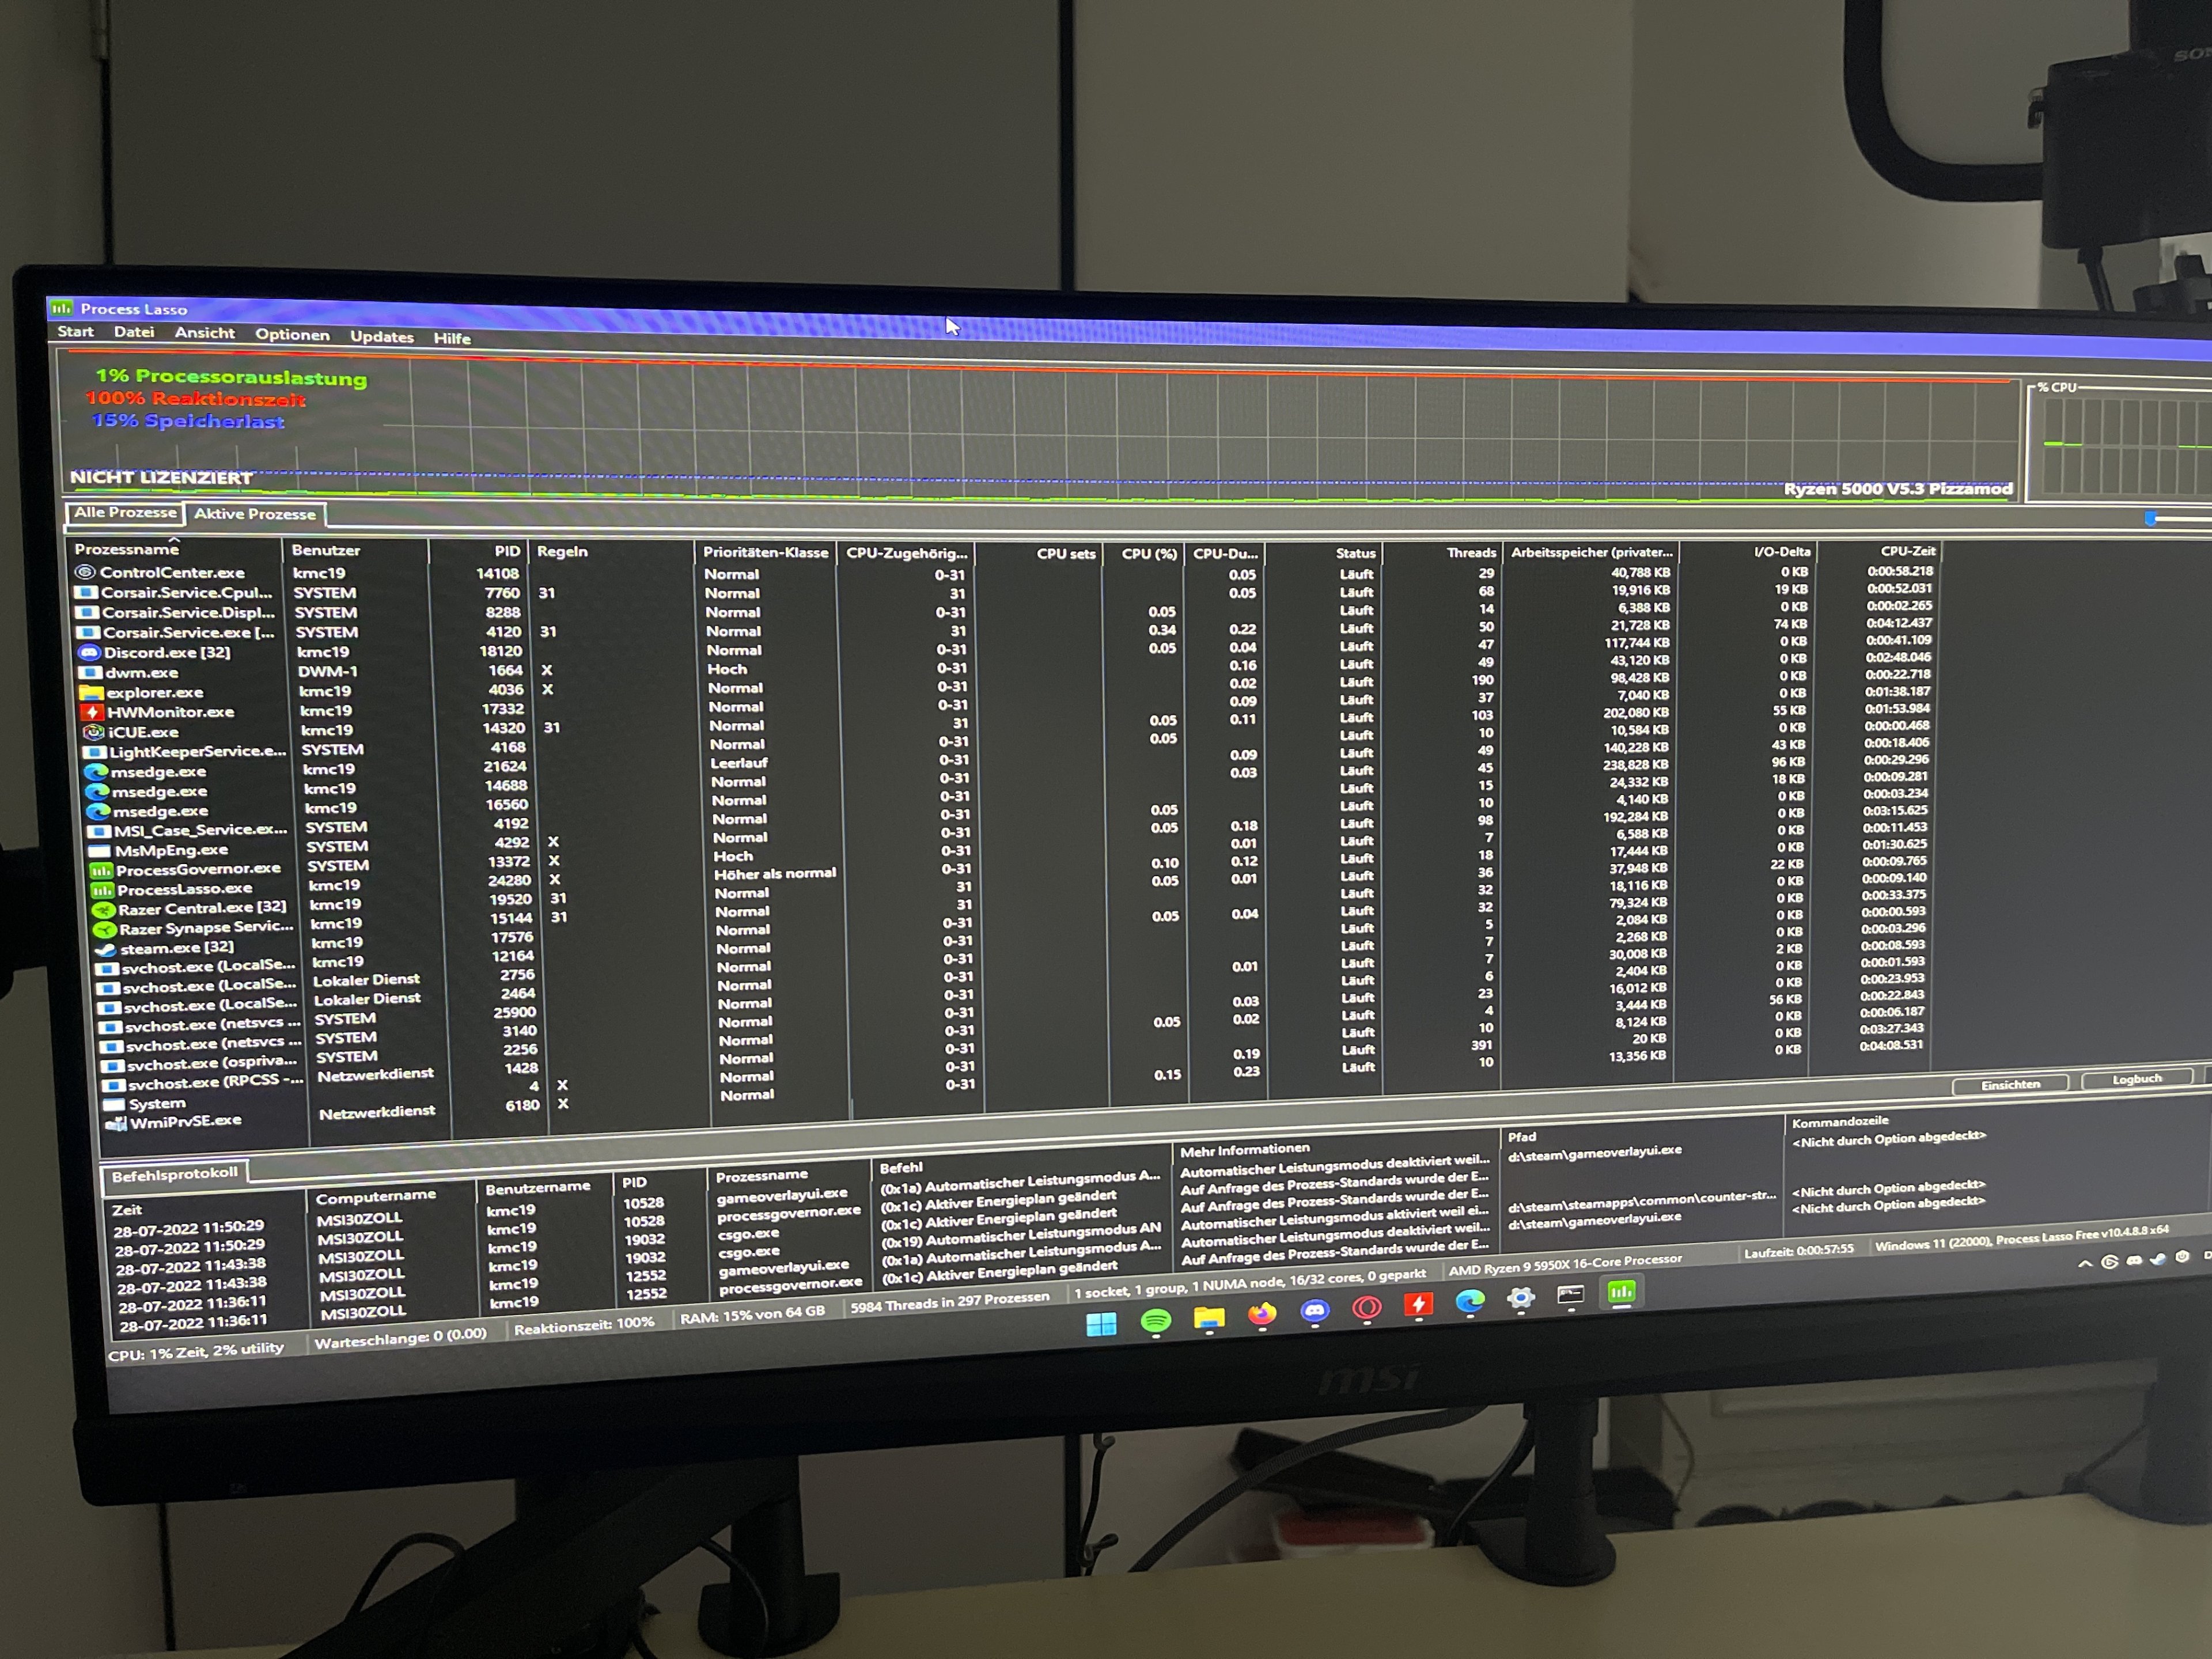Open the Ansicht menu
This screenshot has width=2212, height=1659.
(x=204, y=333)
